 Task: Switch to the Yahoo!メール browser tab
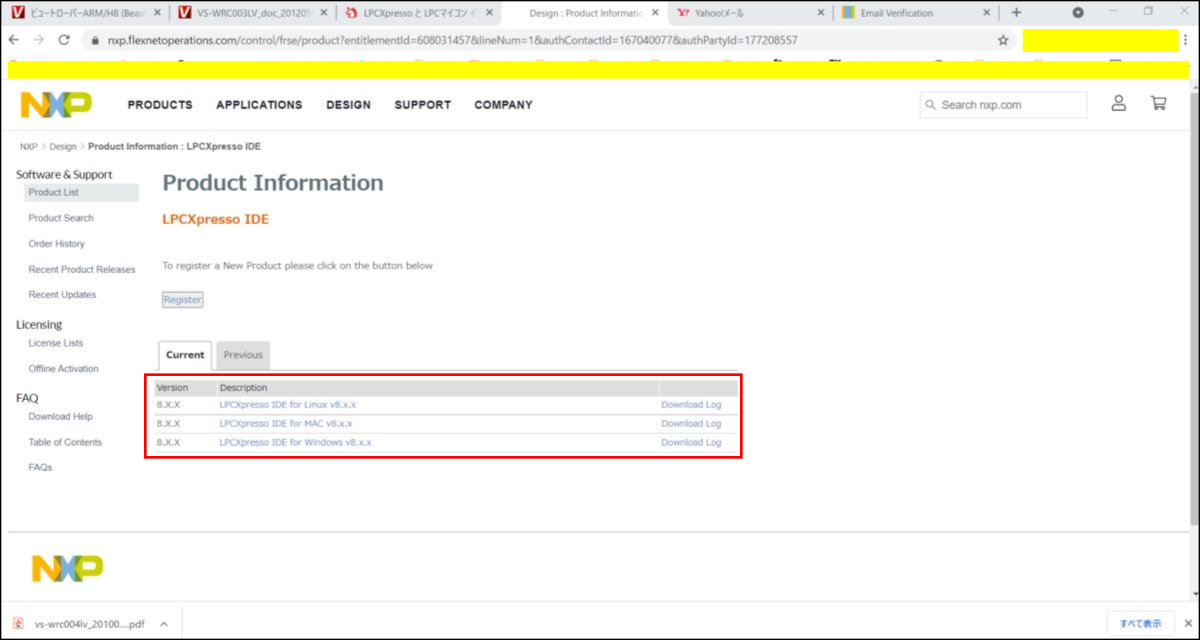748,13
